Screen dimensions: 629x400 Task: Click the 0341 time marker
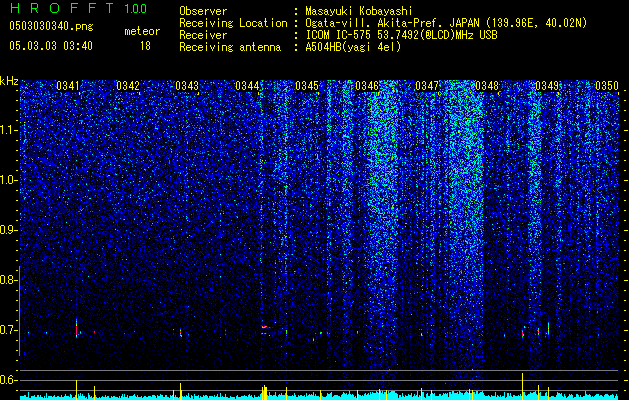pos(68,86)
